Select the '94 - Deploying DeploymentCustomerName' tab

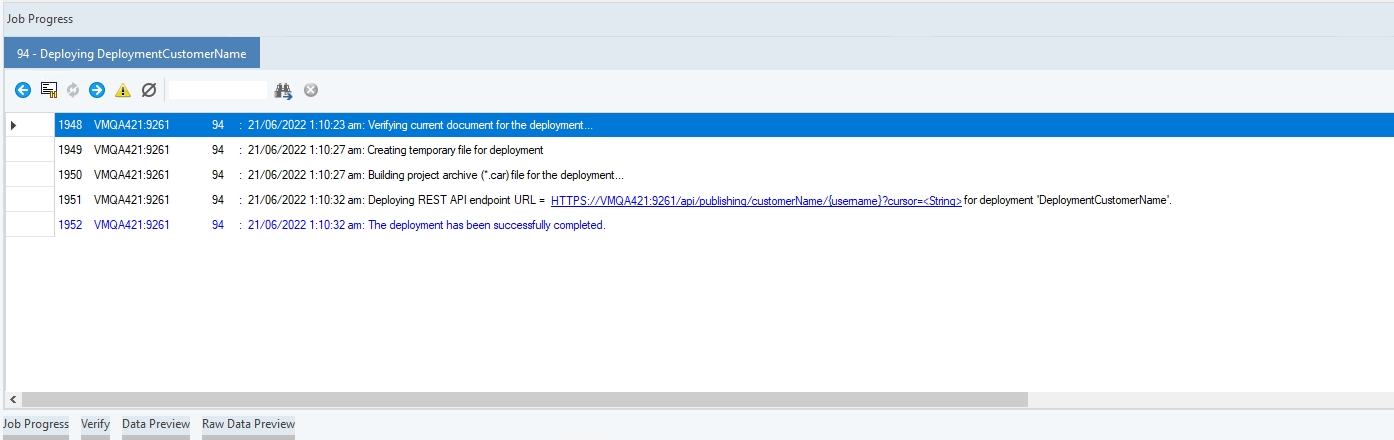(131, 54)
